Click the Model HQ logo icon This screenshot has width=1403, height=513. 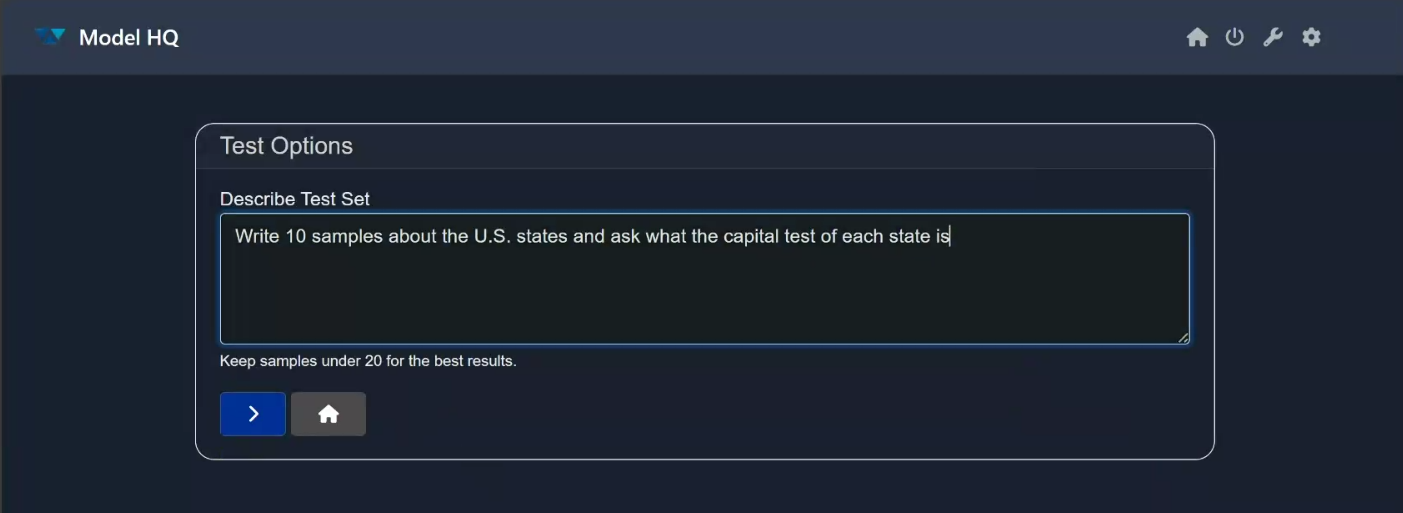pyautogui.click(x=50, y=37)
